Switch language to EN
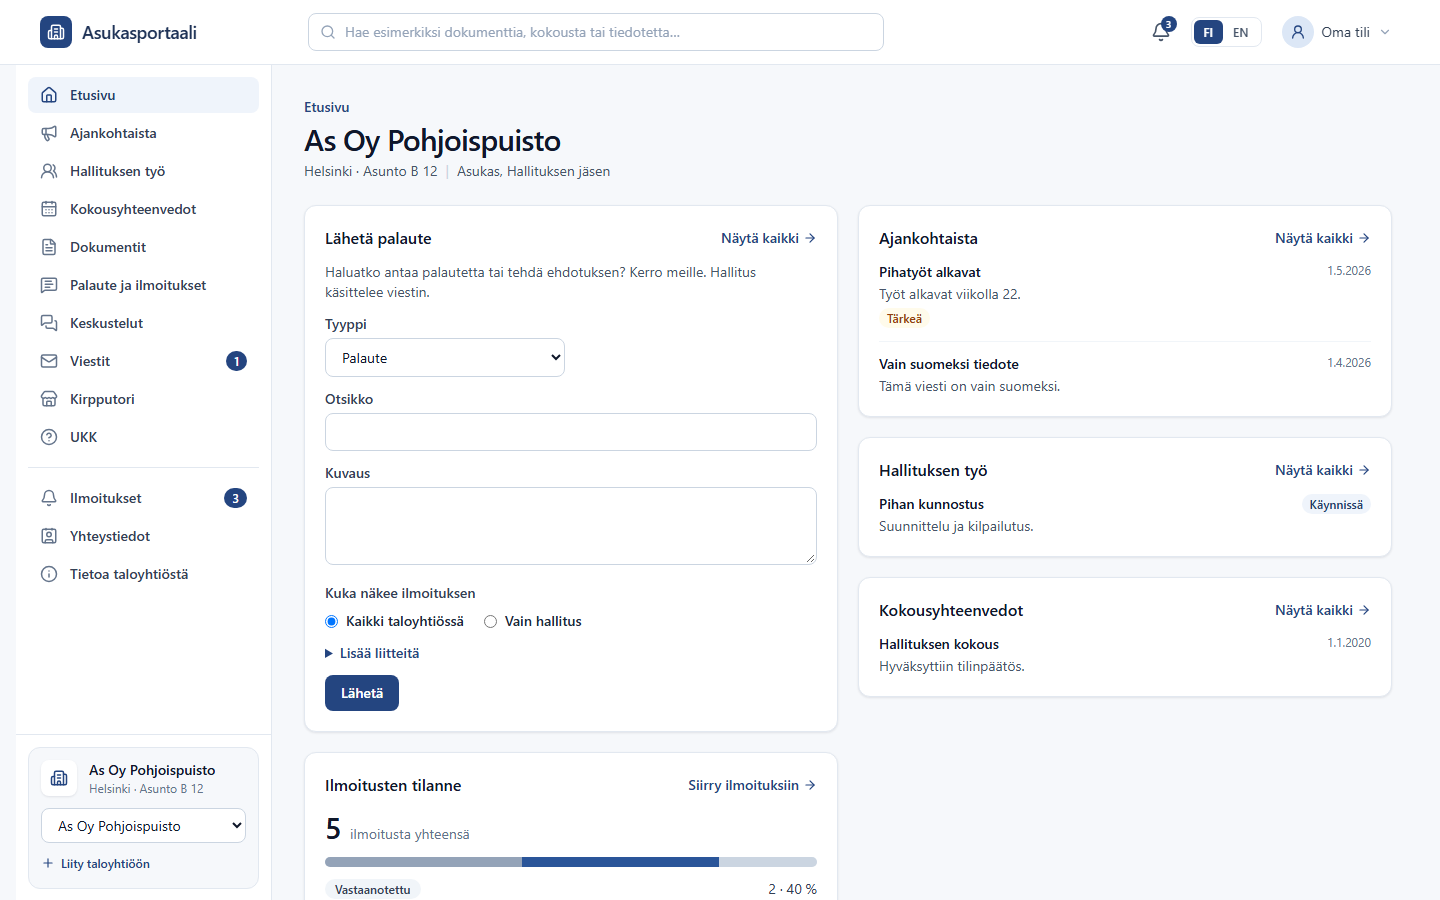Viewport: 1440px width, 900px height. tap(1241, 32)
